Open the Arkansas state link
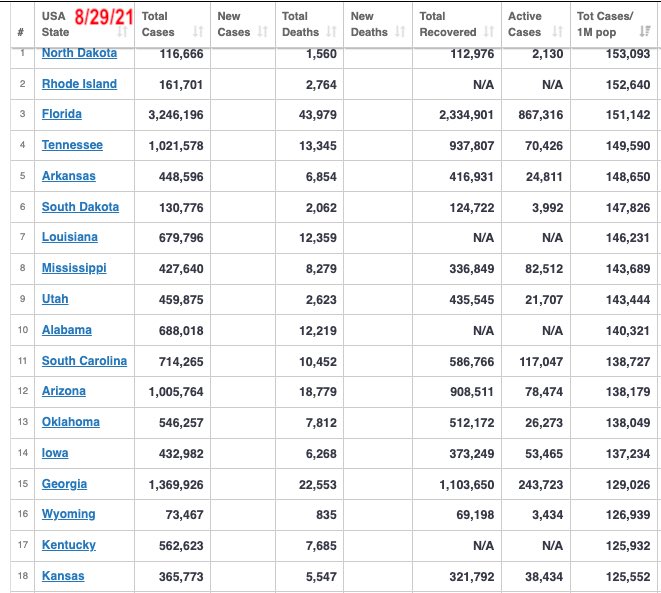661x593 pixels. (x=69, y=176)
